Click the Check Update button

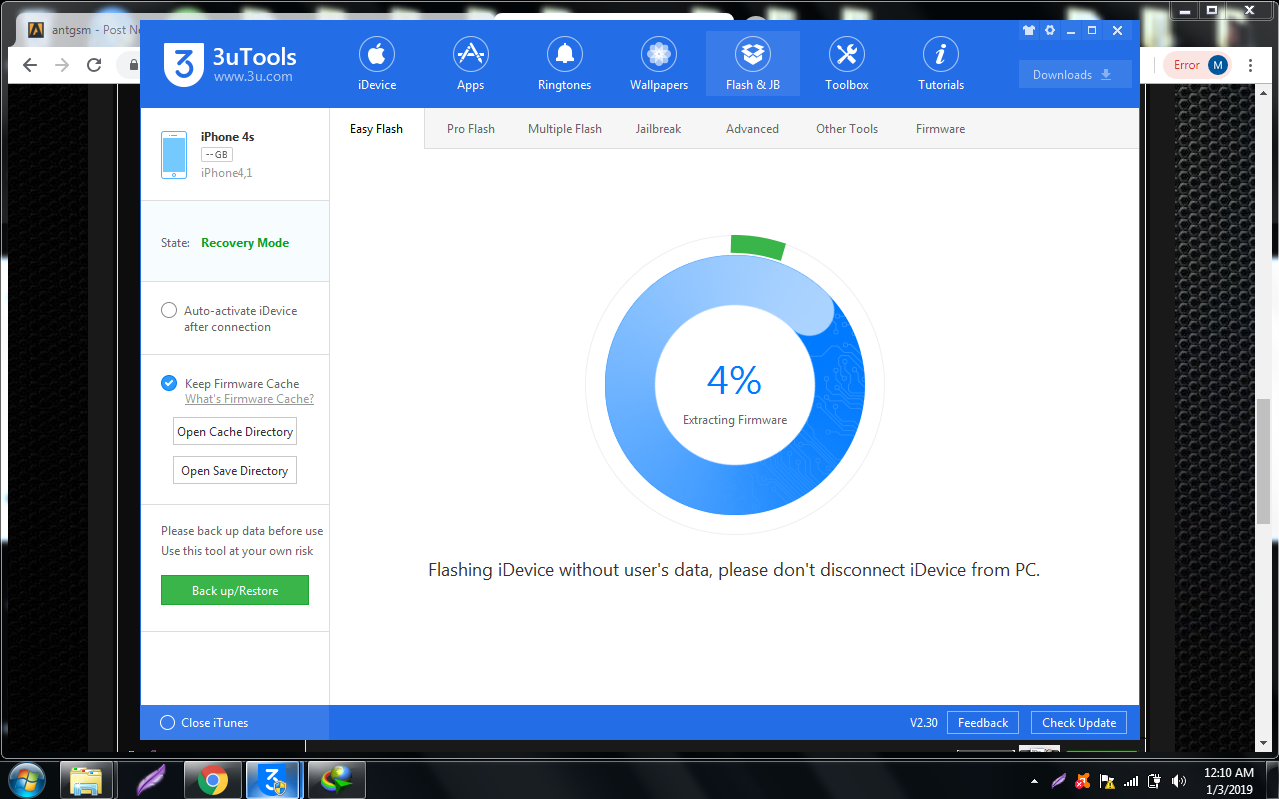click(x=1079, y=723)
